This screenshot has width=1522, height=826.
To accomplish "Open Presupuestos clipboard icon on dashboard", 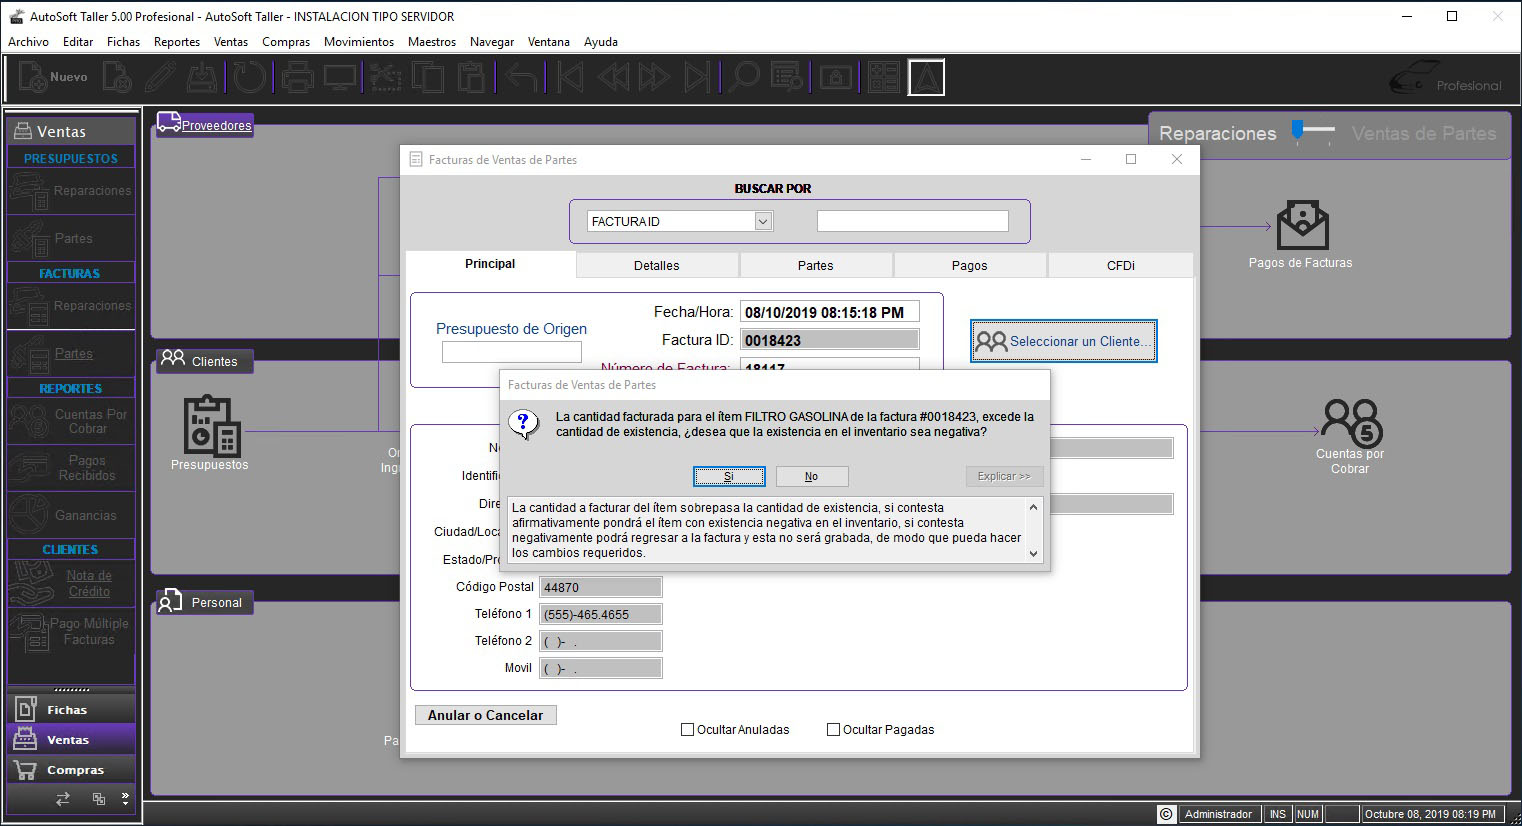I will (x=211, y=426).
